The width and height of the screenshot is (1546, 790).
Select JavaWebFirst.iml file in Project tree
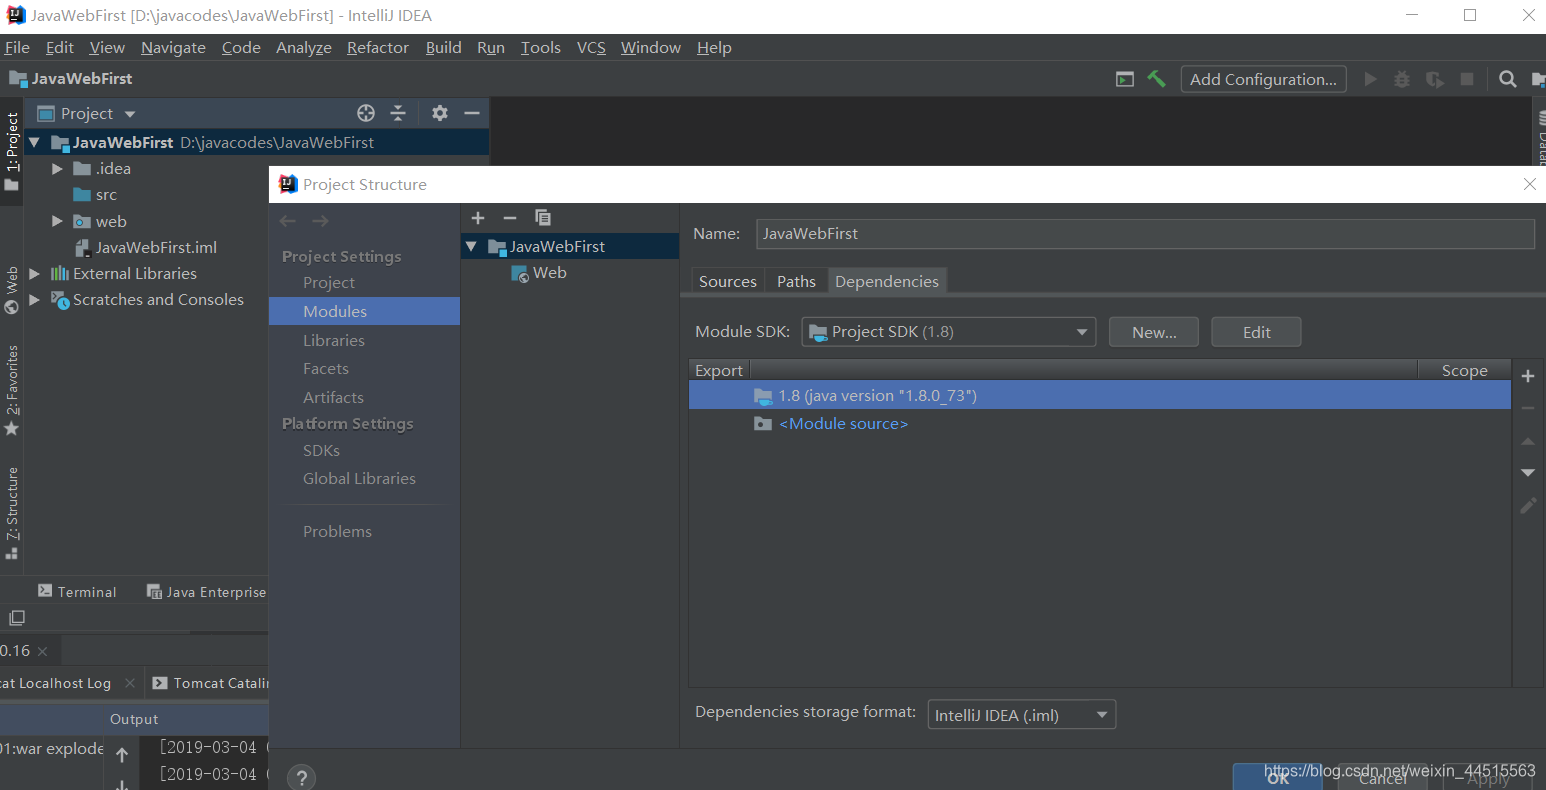[x=146, y=247]
